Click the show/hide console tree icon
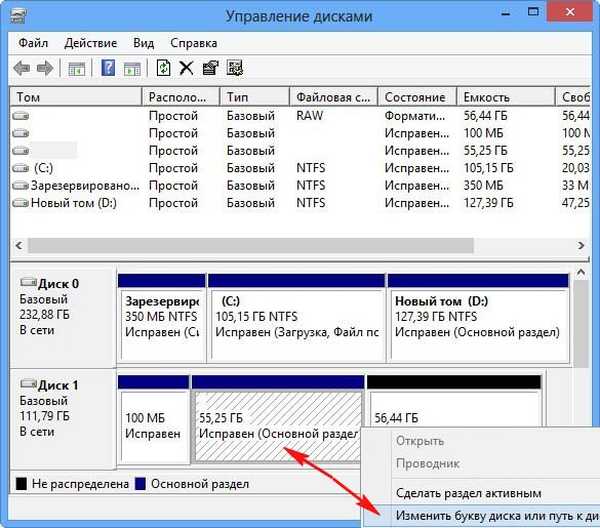The image size is (600, 528). coord(76,68)
